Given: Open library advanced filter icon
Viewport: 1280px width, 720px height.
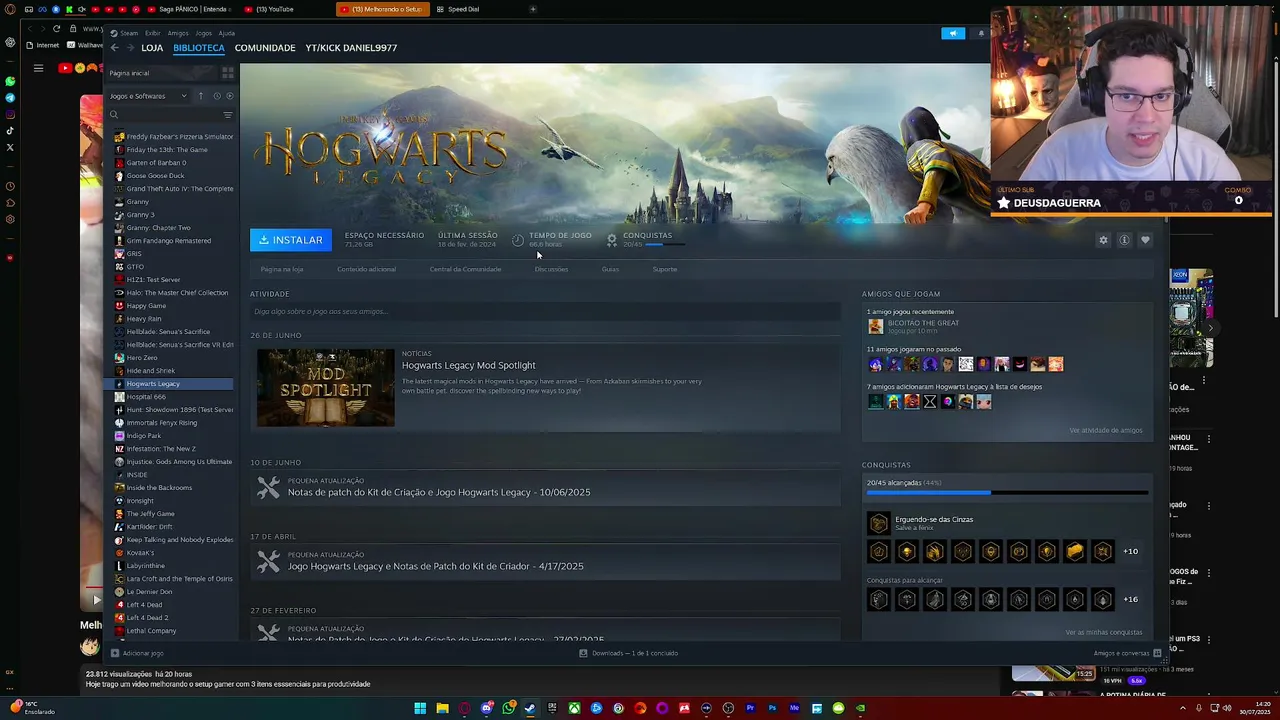Looking at the screenshot, I should (x=227, y=115).
